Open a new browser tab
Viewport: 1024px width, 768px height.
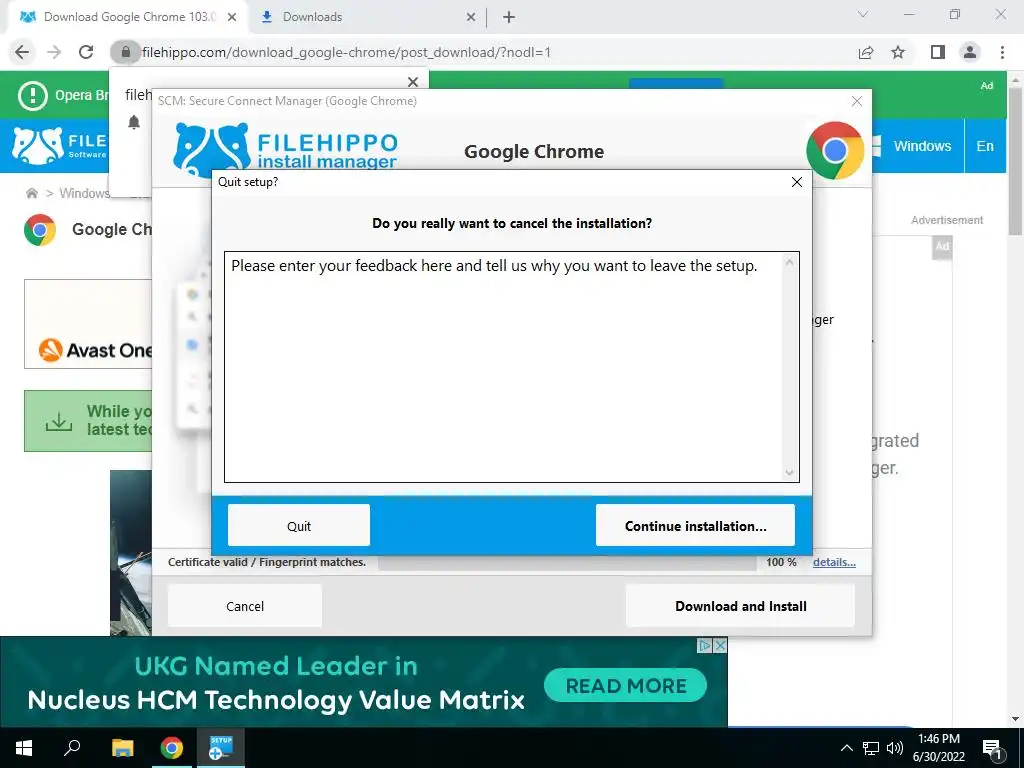(x=509, y=17)
